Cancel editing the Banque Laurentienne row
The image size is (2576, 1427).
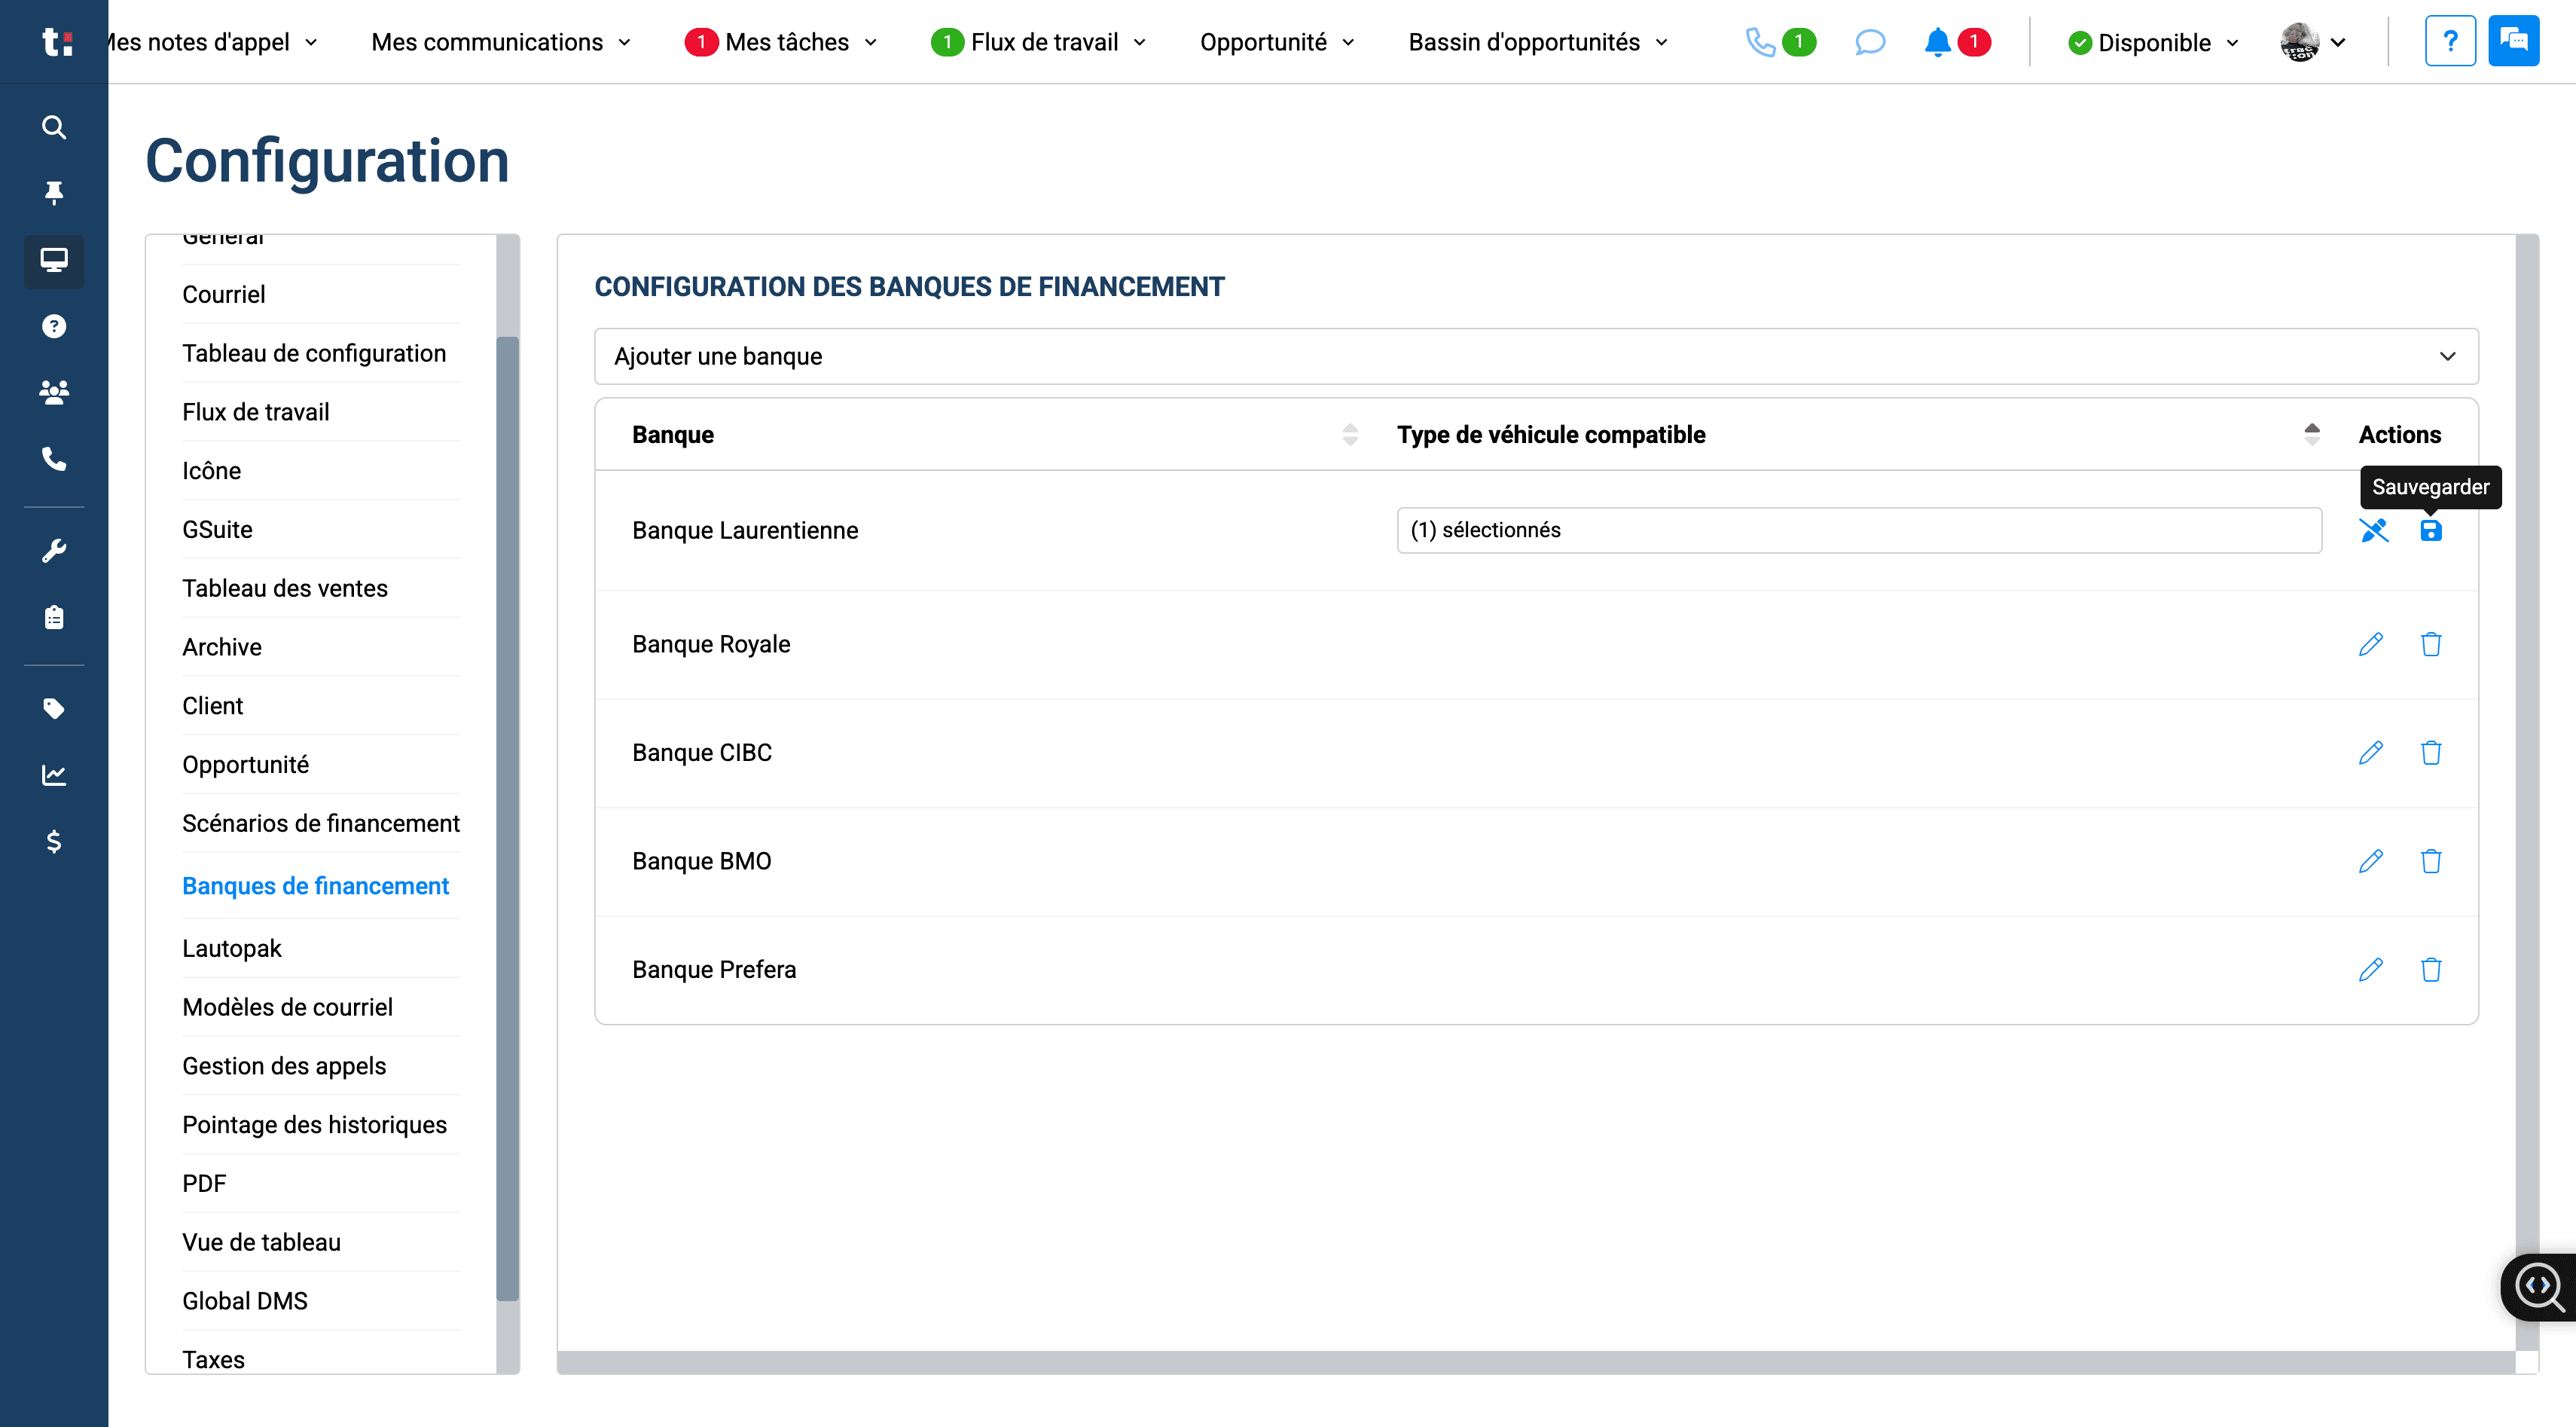2374,530
